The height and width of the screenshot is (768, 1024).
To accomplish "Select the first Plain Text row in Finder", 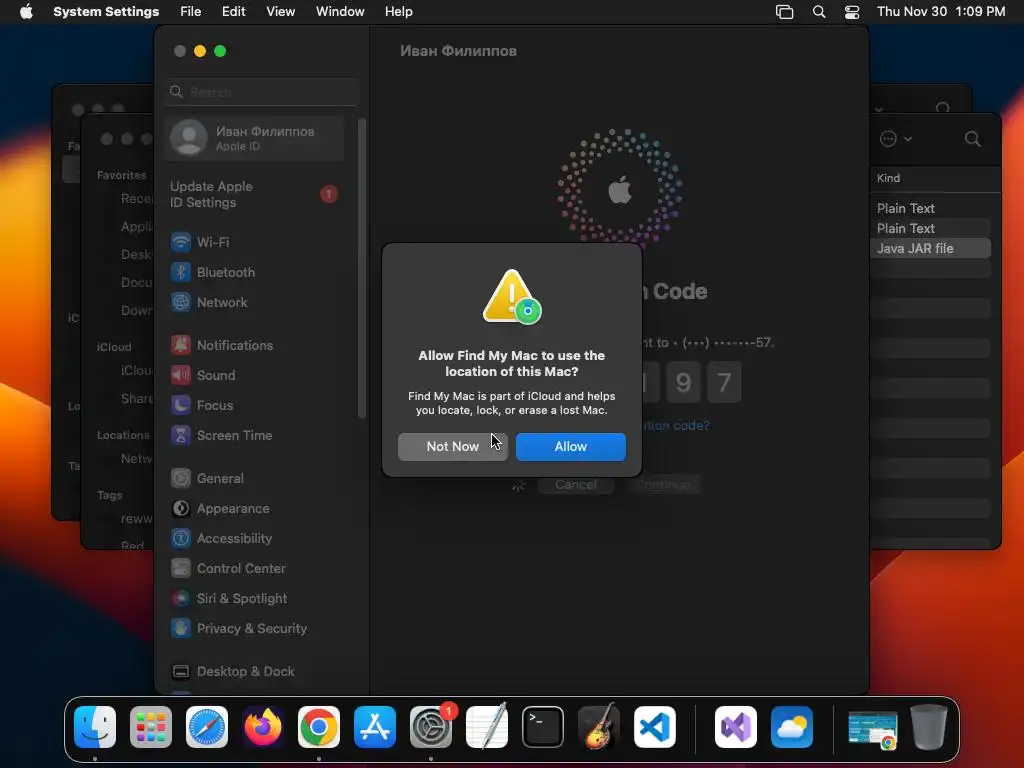I will tap(931, 208).
